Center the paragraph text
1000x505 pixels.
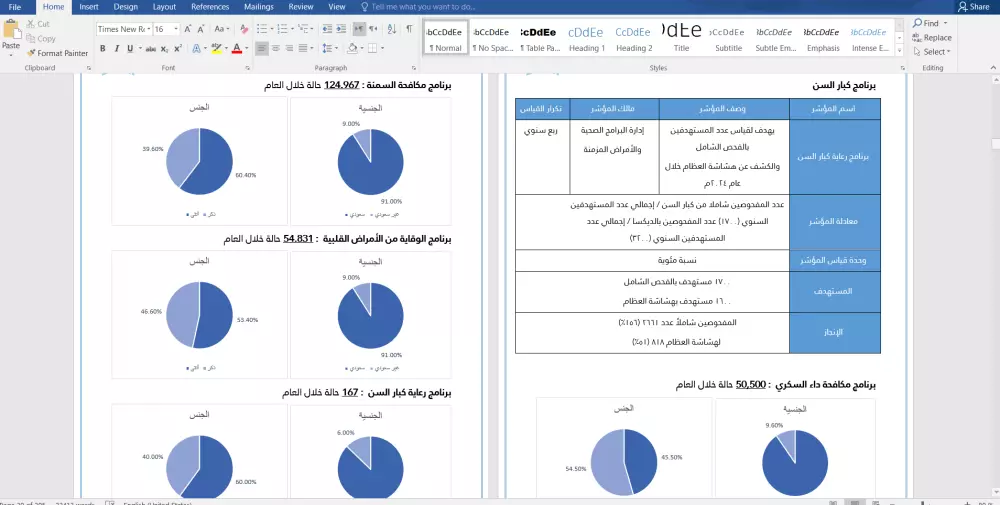pyautogui.click(x=276, y=48)
